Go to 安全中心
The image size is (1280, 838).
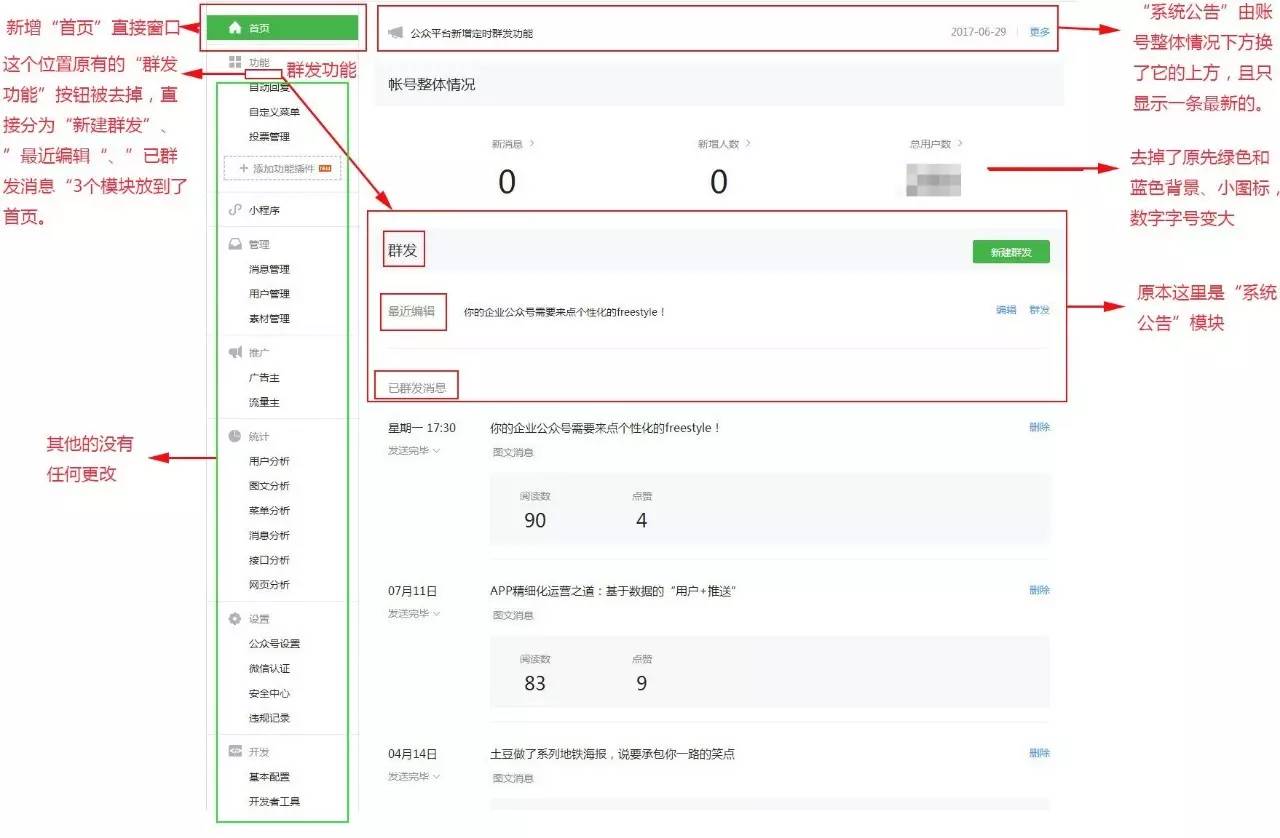[269, 694]
